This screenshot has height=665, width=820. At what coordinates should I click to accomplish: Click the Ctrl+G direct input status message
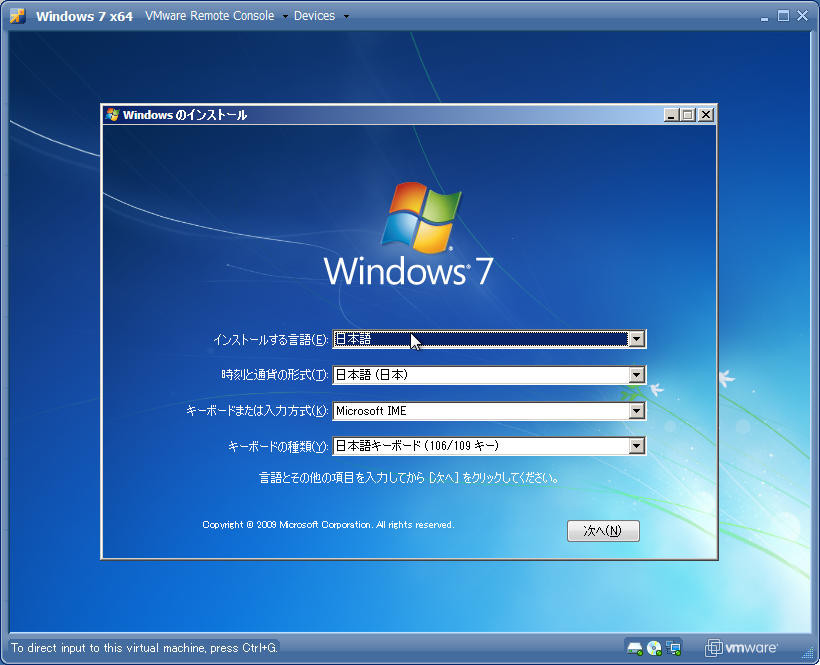pyautogui.click(x=144, y=648)
